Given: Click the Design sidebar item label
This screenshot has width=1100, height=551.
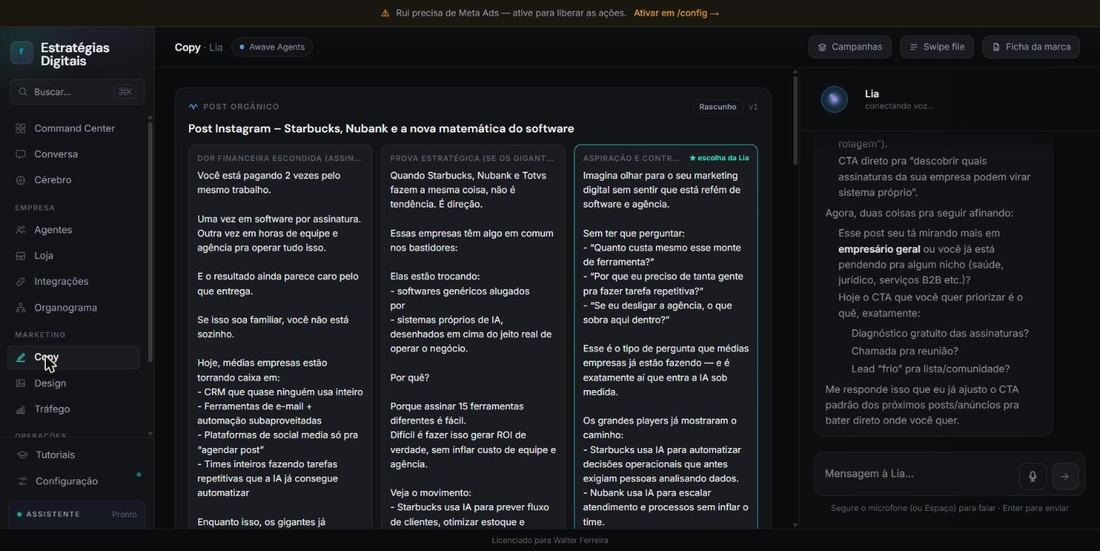Looking at the screenshot, I should (50, 383).
